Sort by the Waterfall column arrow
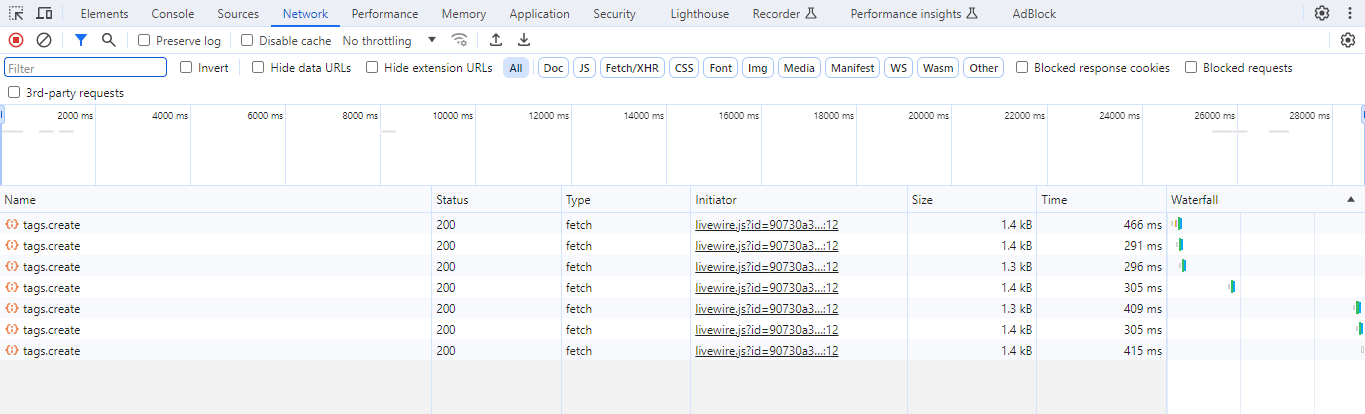The height and width of the screenshot is (414, 1365). point(1352,200)
